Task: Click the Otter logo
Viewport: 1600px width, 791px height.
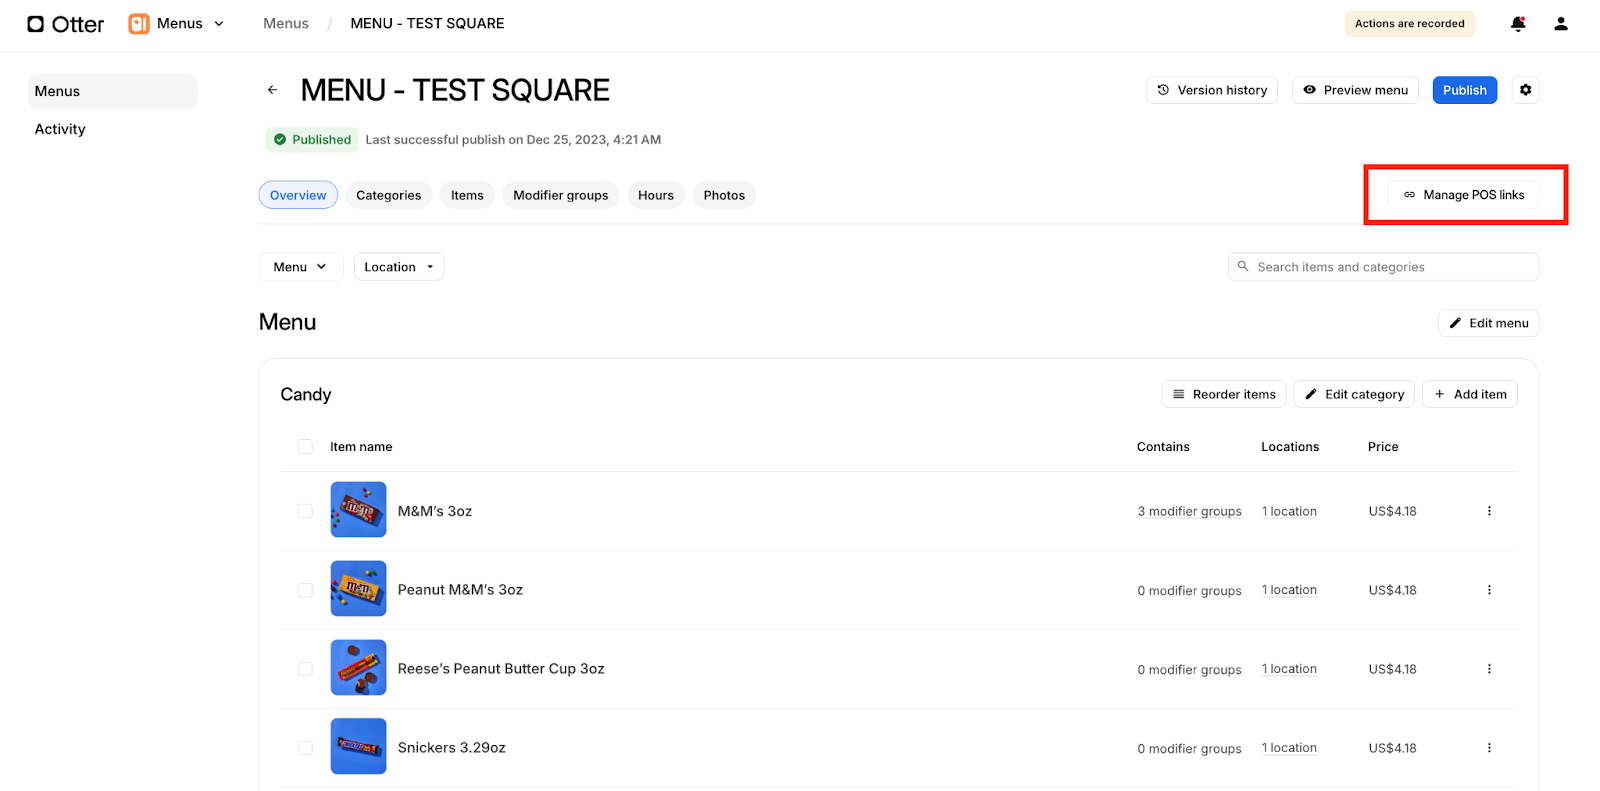Action: 65,24
